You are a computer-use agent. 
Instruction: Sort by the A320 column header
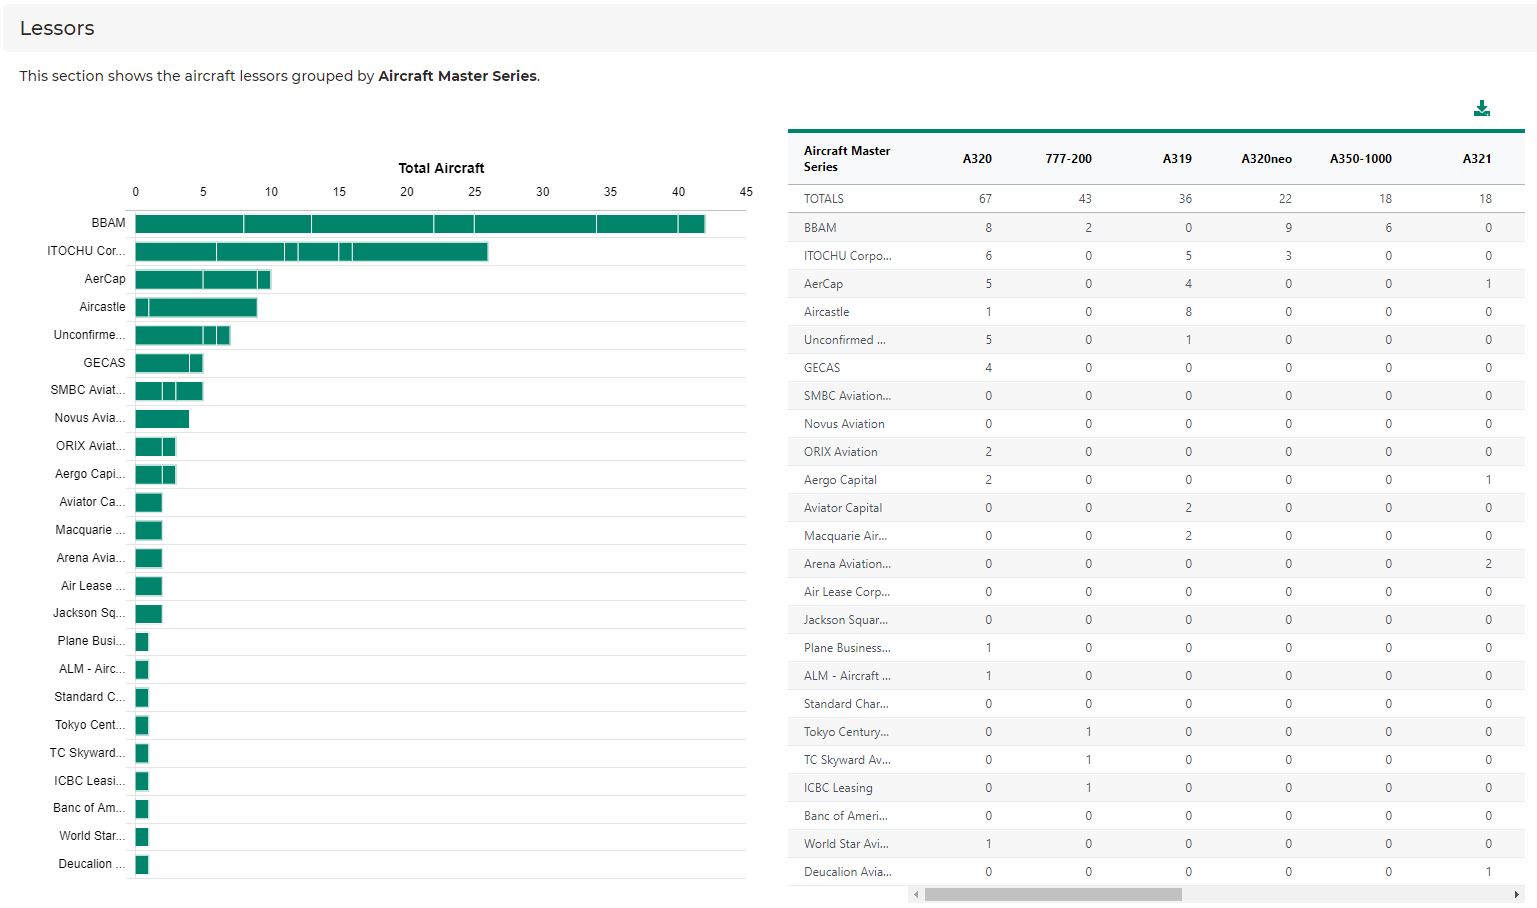[x=977, y=158]
